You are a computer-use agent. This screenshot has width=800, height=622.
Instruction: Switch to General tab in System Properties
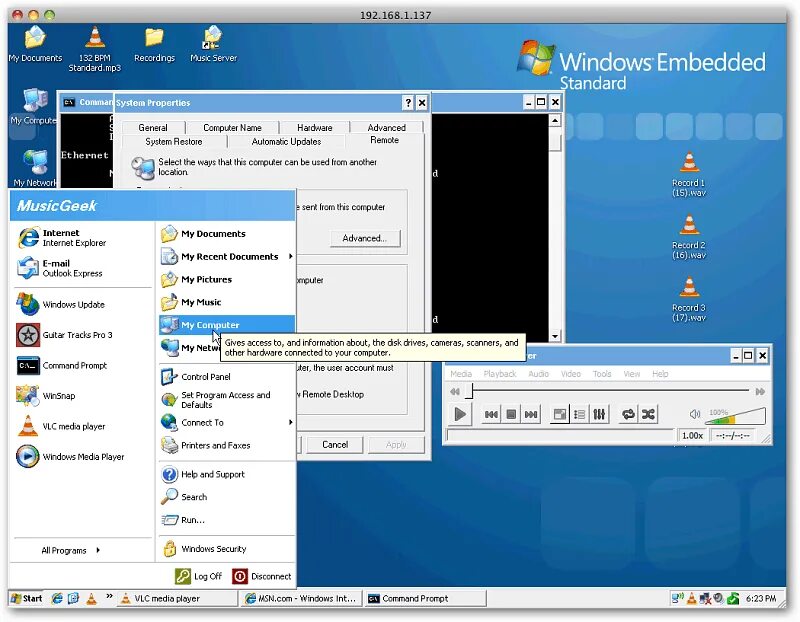(x=153, y=128)
